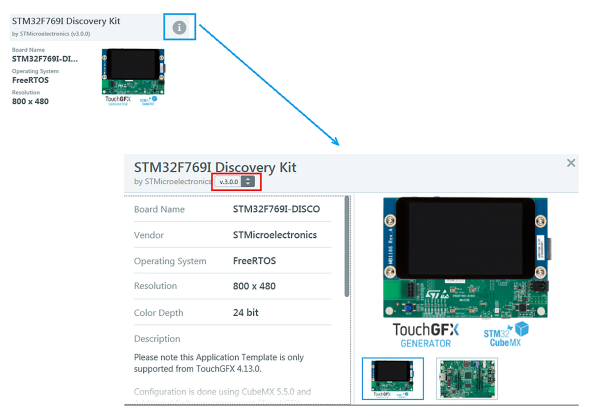Click the details panel heading STM32F769I Discovery Kit
The height and width of the screenshot is (419, 600).
215,166
